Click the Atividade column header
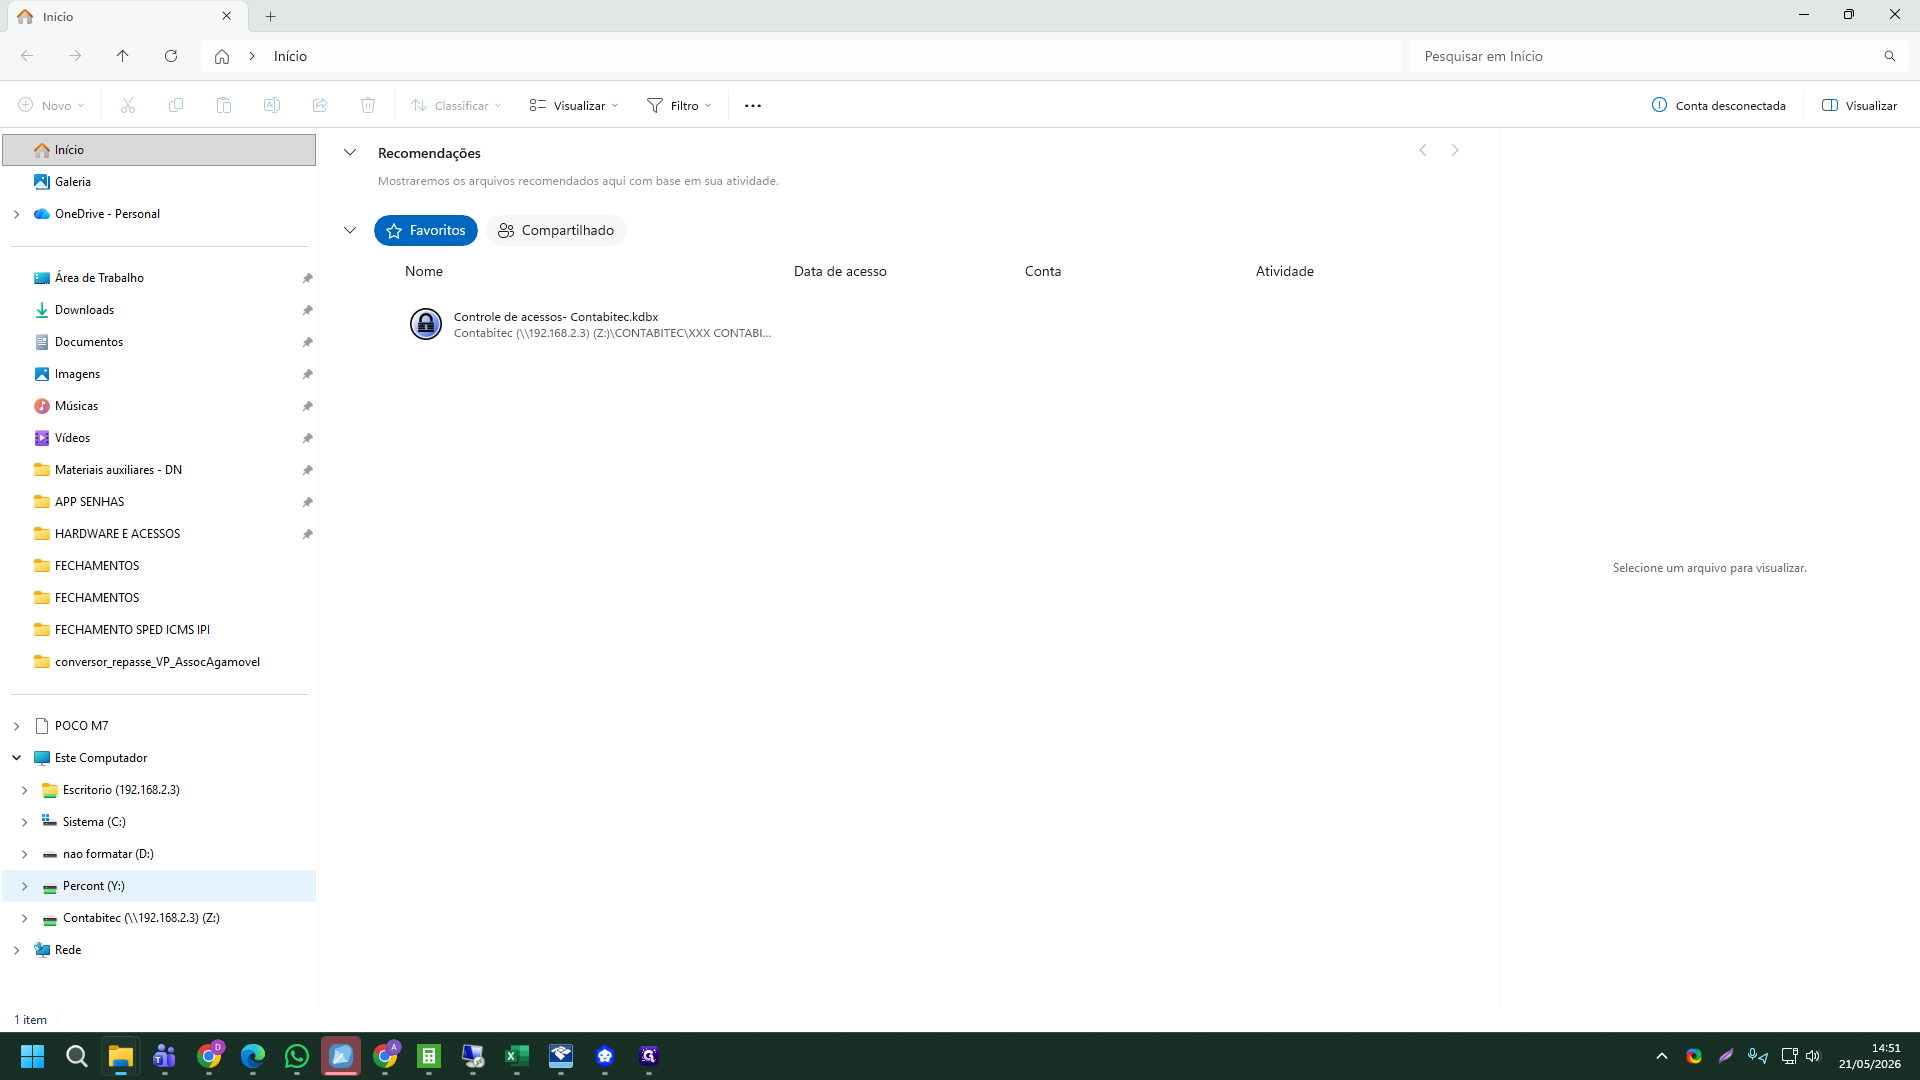This screenshot has height=1080, width=1920. click(1285, 271)
